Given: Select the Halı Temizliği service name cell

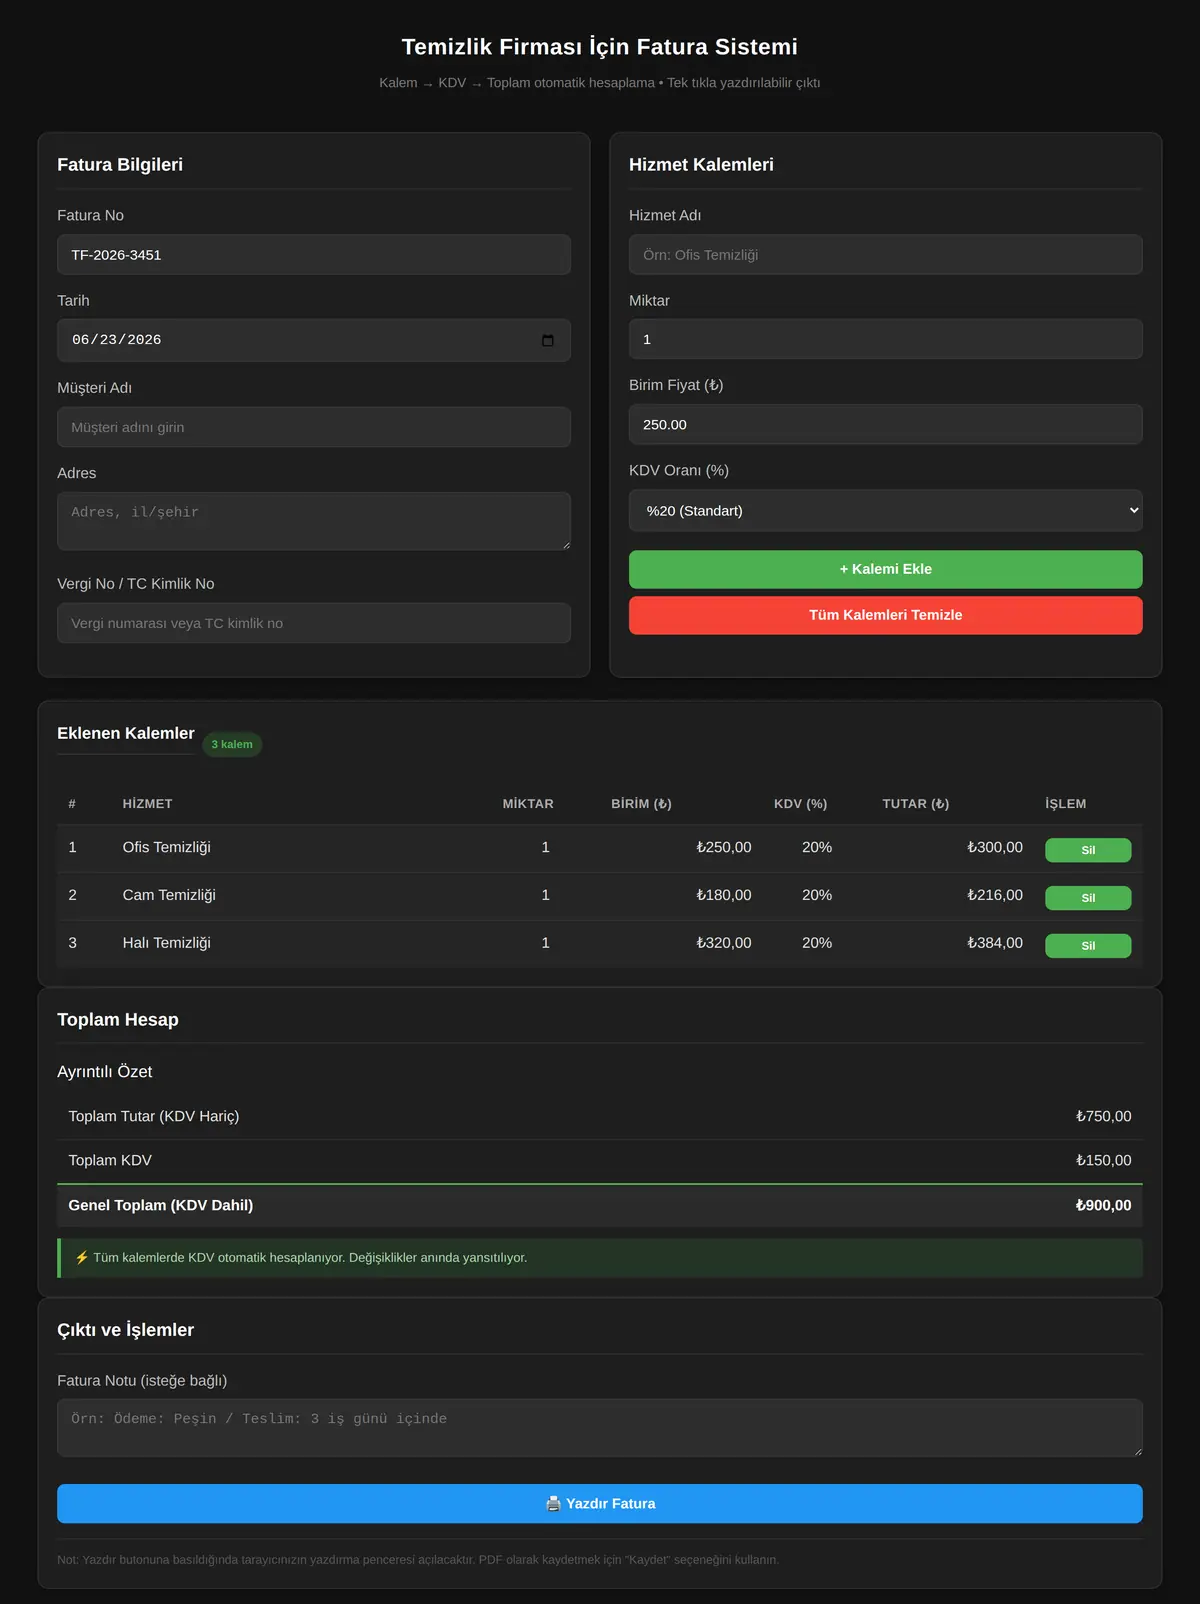Looking at the screenshot, I should [167, 943].
